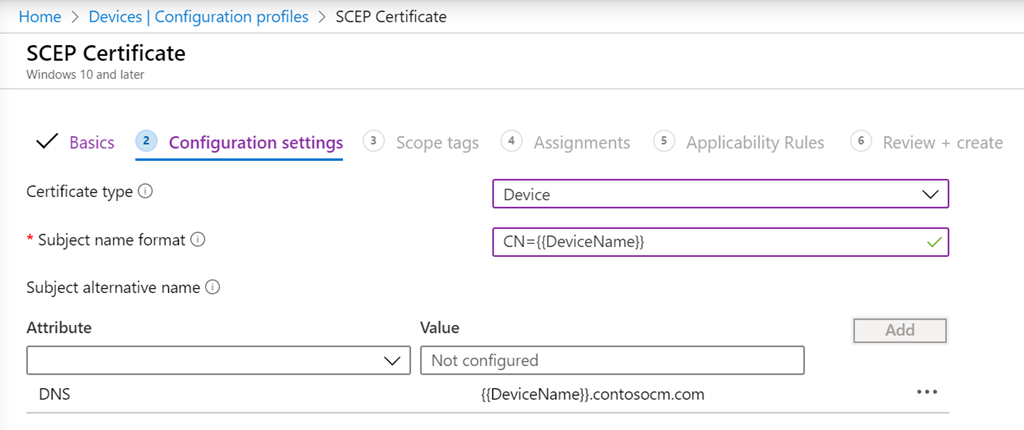Image resolution: width=1024 pixels, height=430 pixels.
Task: Go to the Assignments tab
Action: point(581,143)
